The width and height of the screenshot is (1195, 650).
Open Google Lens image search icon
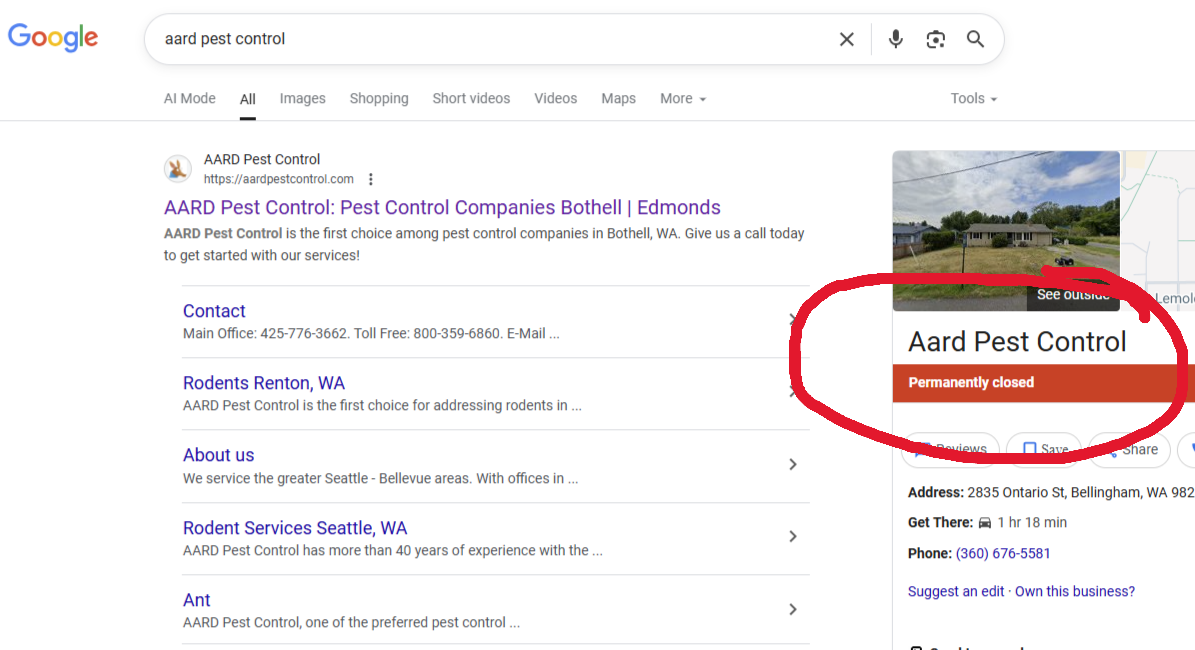(x=935, y=39)
